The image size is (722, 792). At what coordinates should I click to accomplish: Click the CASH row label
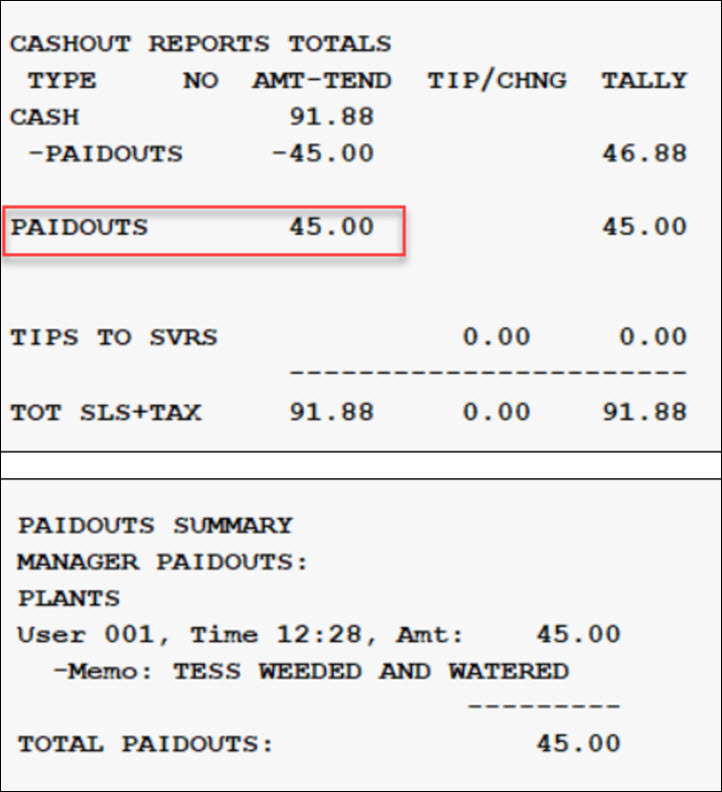44,117
